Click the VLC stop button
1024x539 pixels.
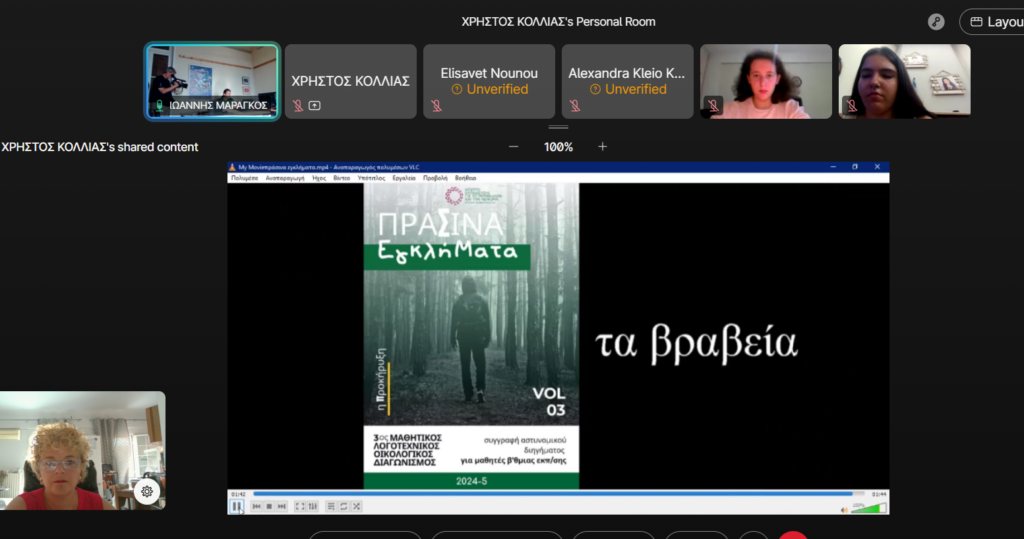[269, 507]
